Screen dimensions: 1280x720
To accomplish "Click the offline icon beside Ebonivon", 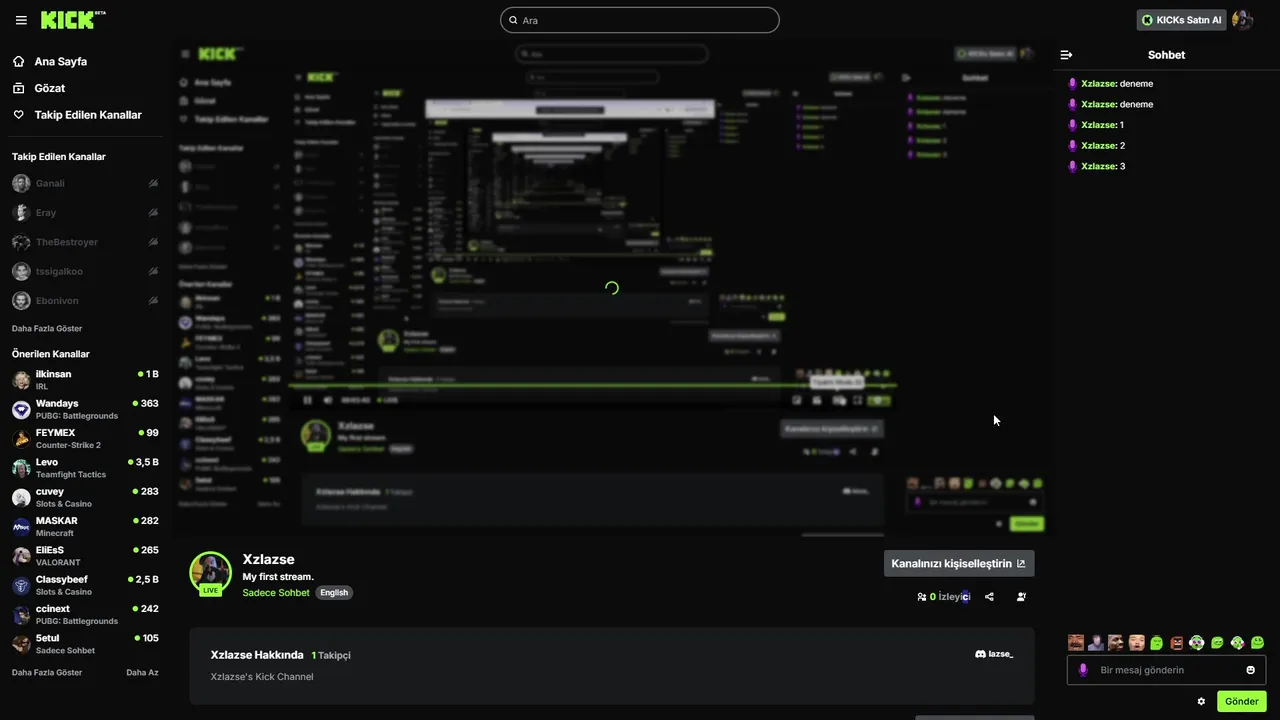I will (153, 300).
